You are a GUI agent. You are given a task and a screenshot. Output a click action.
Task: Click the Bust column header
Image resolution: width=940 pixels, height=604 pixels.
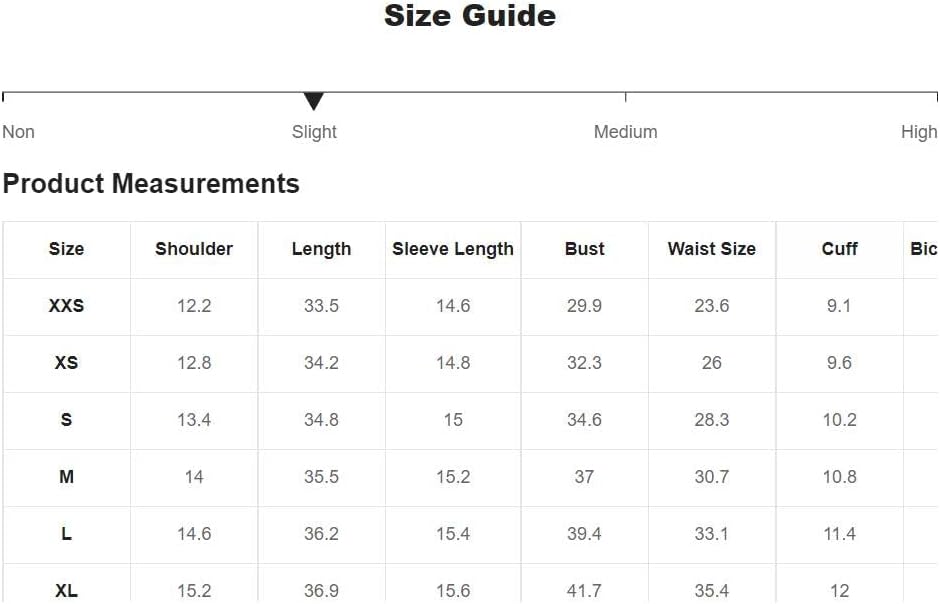click(585, 249)
